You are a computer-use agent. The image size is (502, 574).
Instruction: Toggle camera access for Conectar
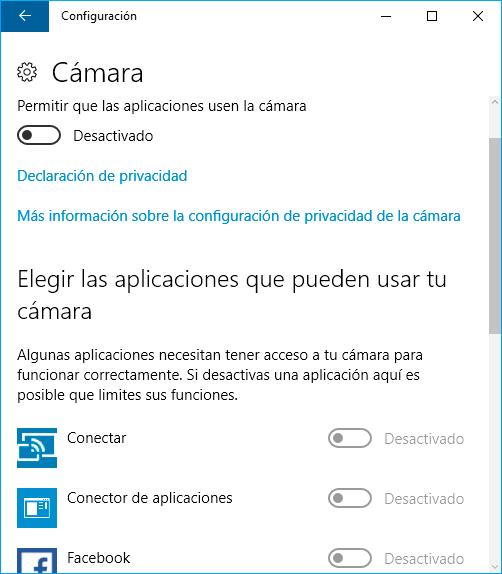click(350, 438)
